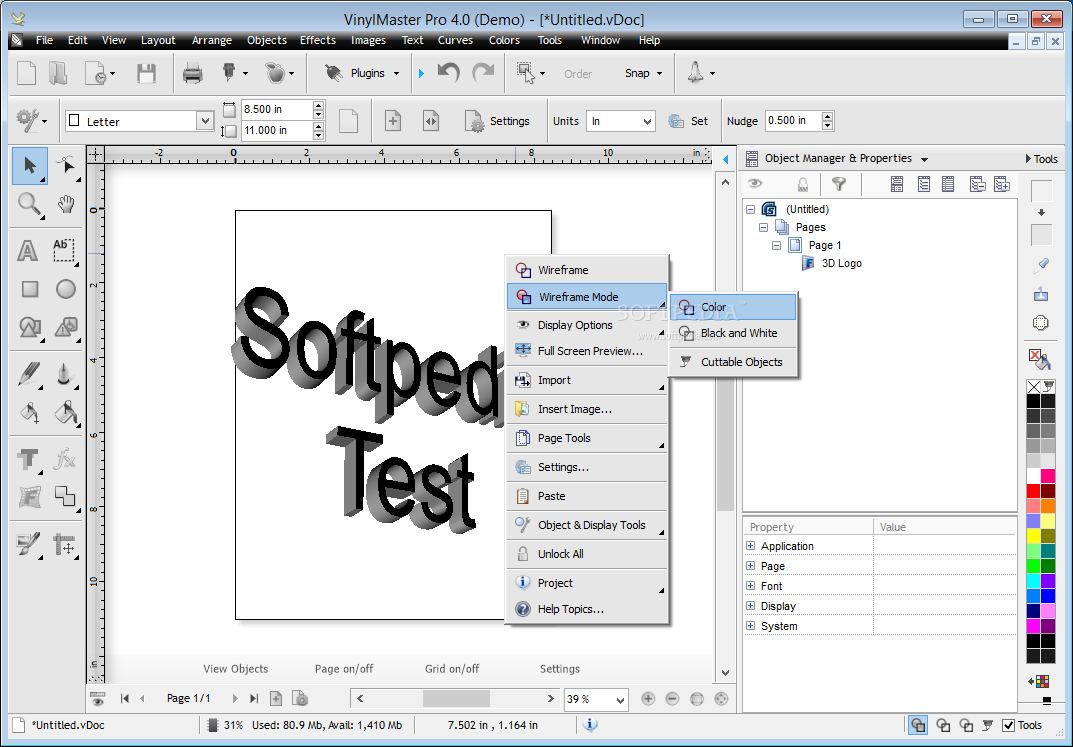Click the eyedropper icon in right panel
The image size is (1073, 747).
point(1041,265)
